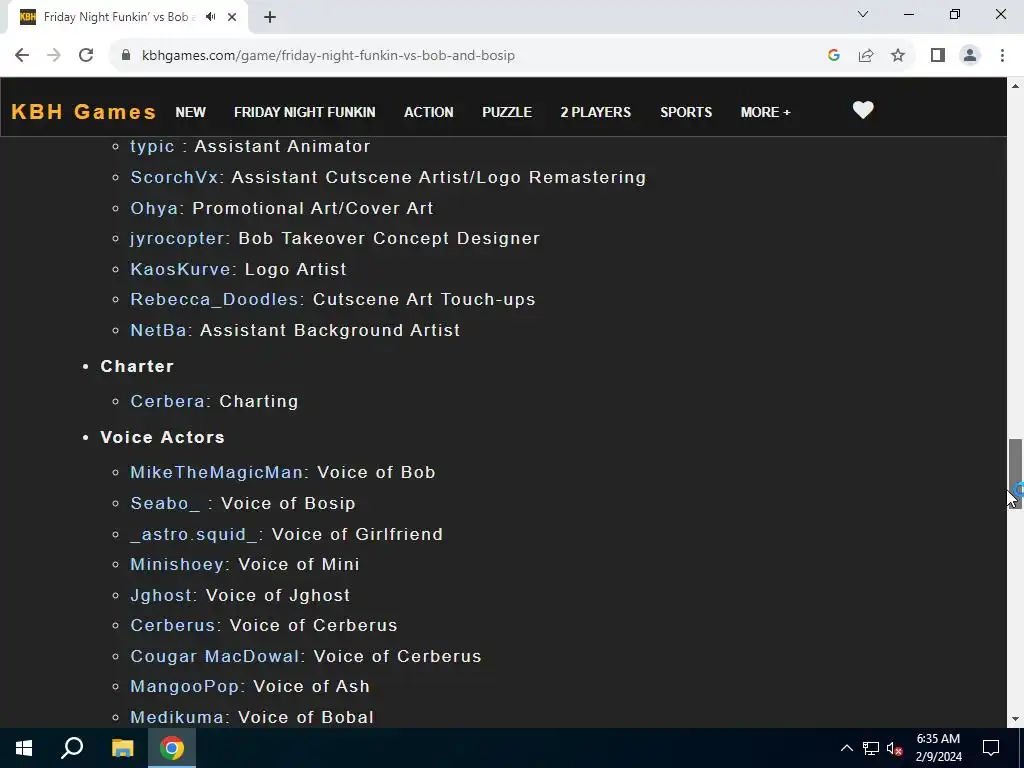
Task: Open the Cerberus voice actor link
Action: (x=173, y=626)
